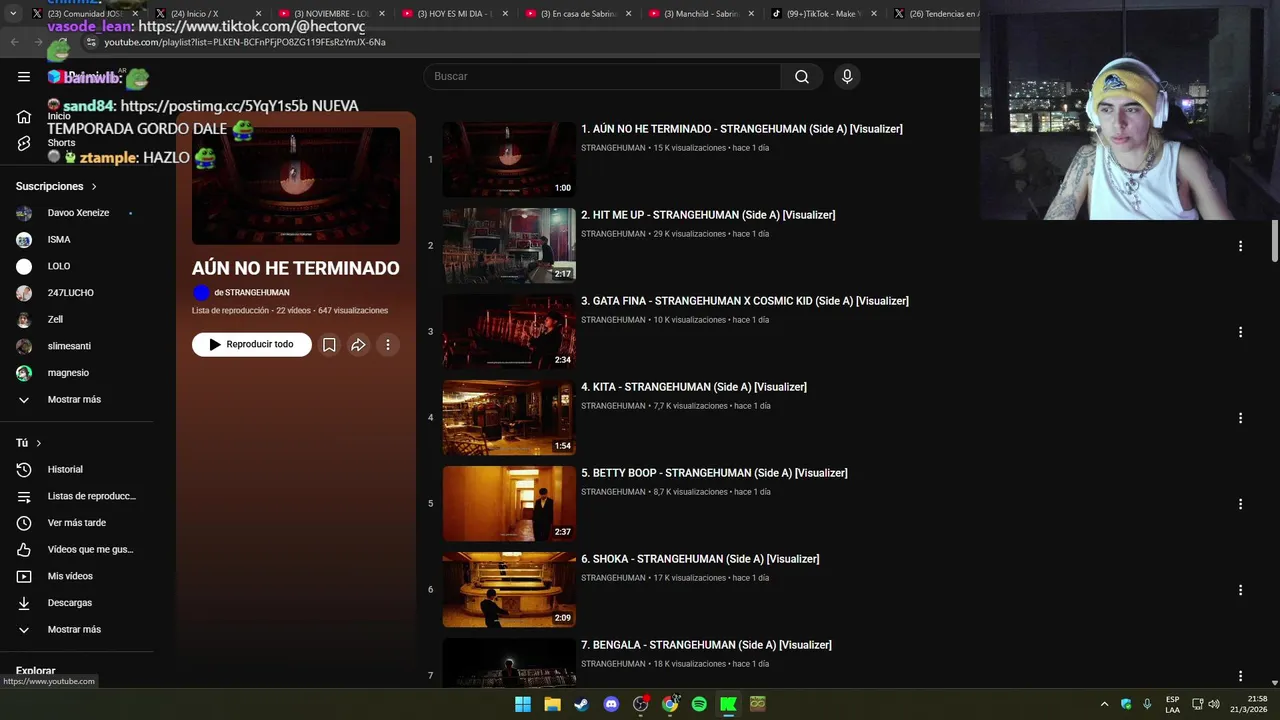Open File Explorer from the taskbar
The width and height of the screenshot is (1280, 720).
pos(552,704)
